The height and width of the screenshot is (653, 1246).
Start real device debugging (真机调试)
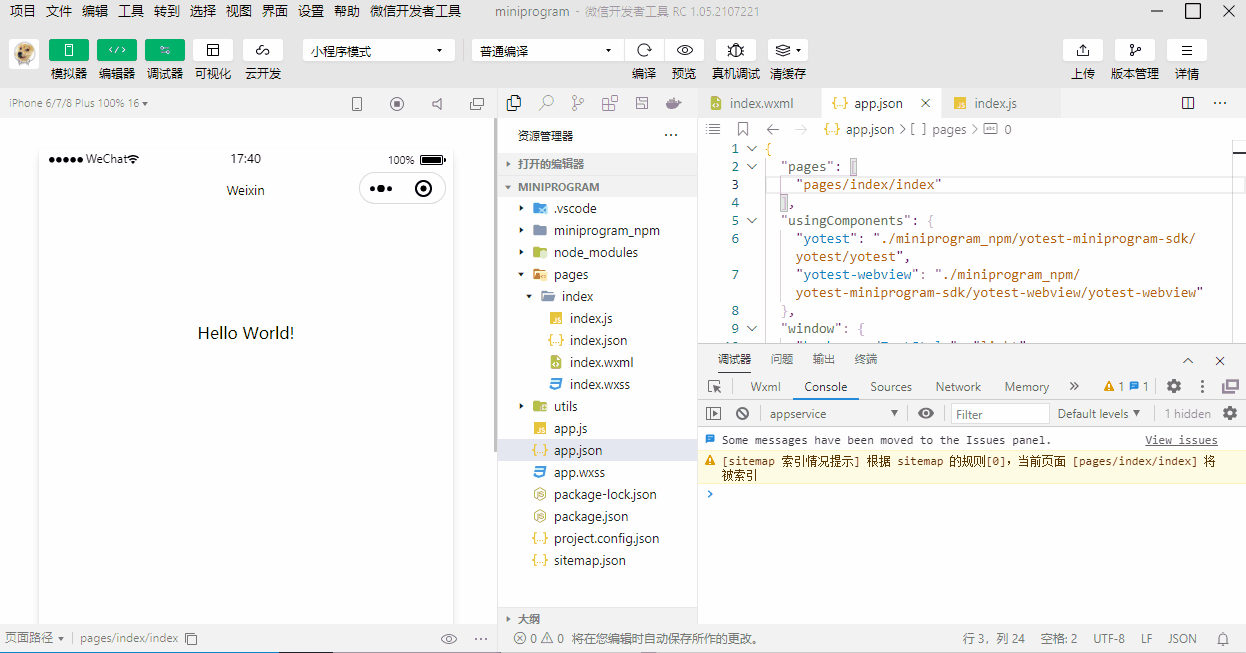click(736, 50)
